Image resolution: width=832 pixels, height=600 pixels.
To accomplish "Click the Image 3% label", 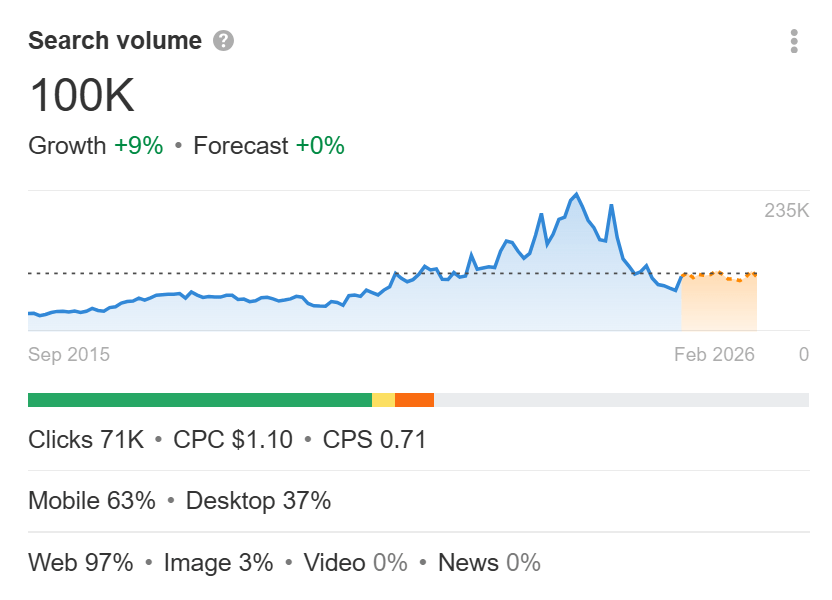I will (218, 563).
